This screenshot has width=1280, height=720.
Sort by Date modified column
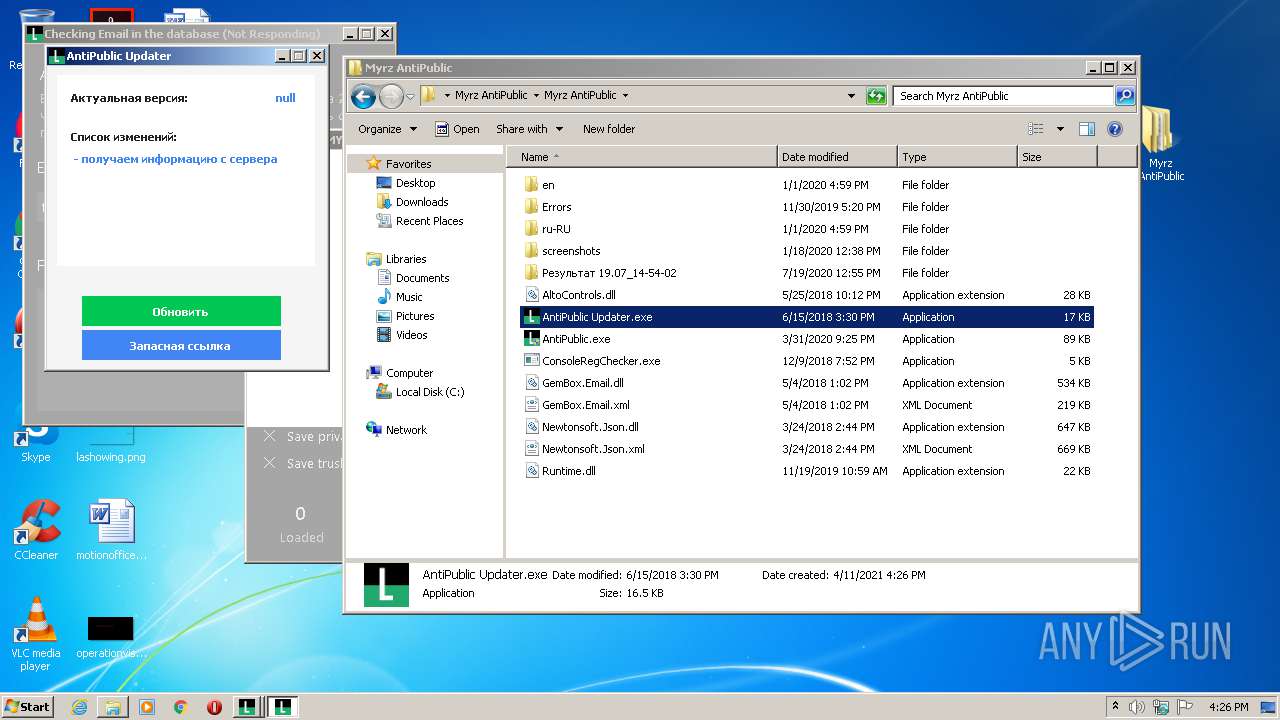837,157
